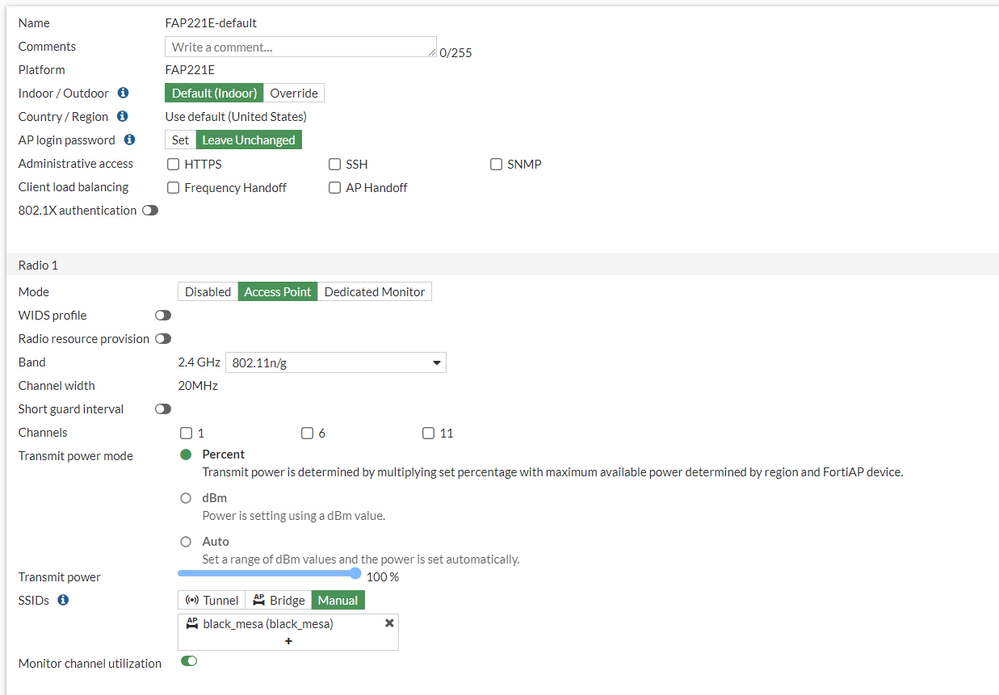Viewport: 999px width, 695px height.
Task: Choose the Auto transmit power mode
Action: [x=185, y=542]
